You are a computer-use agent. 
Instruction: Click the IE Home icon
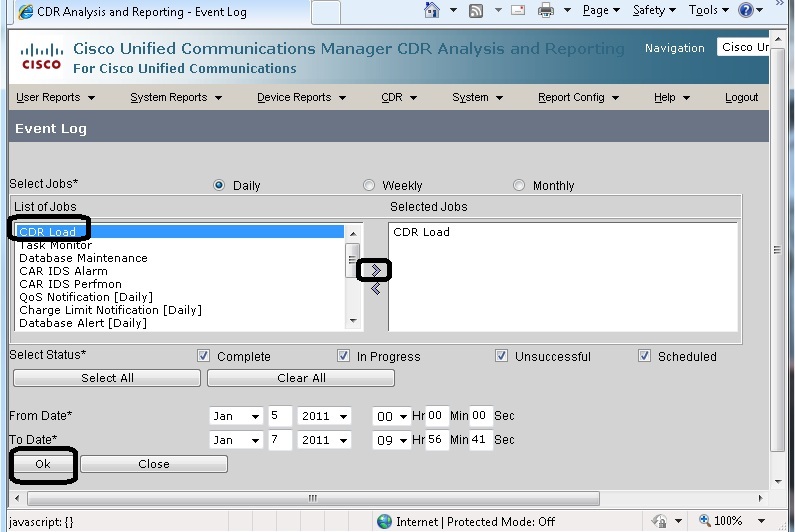431,10
